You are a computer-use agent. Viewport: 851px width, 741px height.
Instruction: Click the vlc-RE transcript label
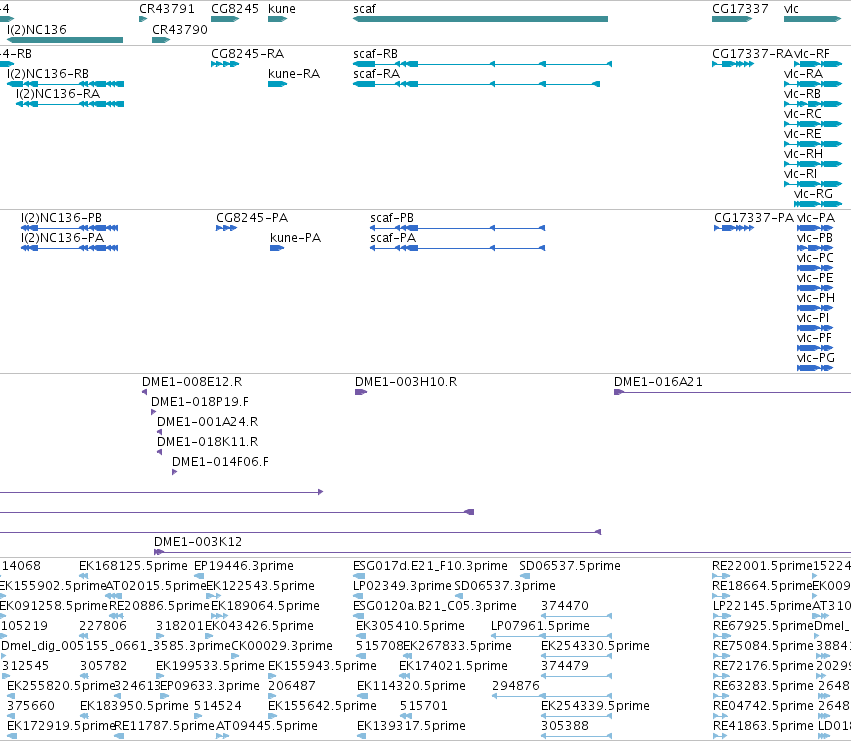pos(802,134)
